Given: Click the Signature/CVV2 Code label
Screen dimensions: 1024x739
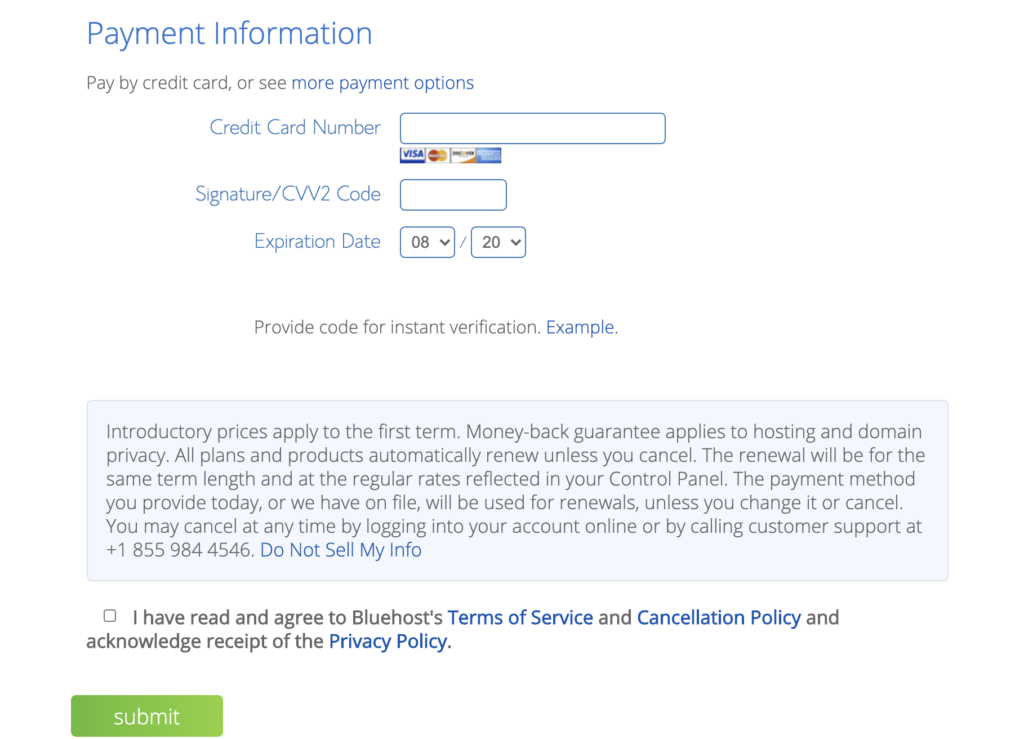Looking at the screenshot, I should coord(288,194).
